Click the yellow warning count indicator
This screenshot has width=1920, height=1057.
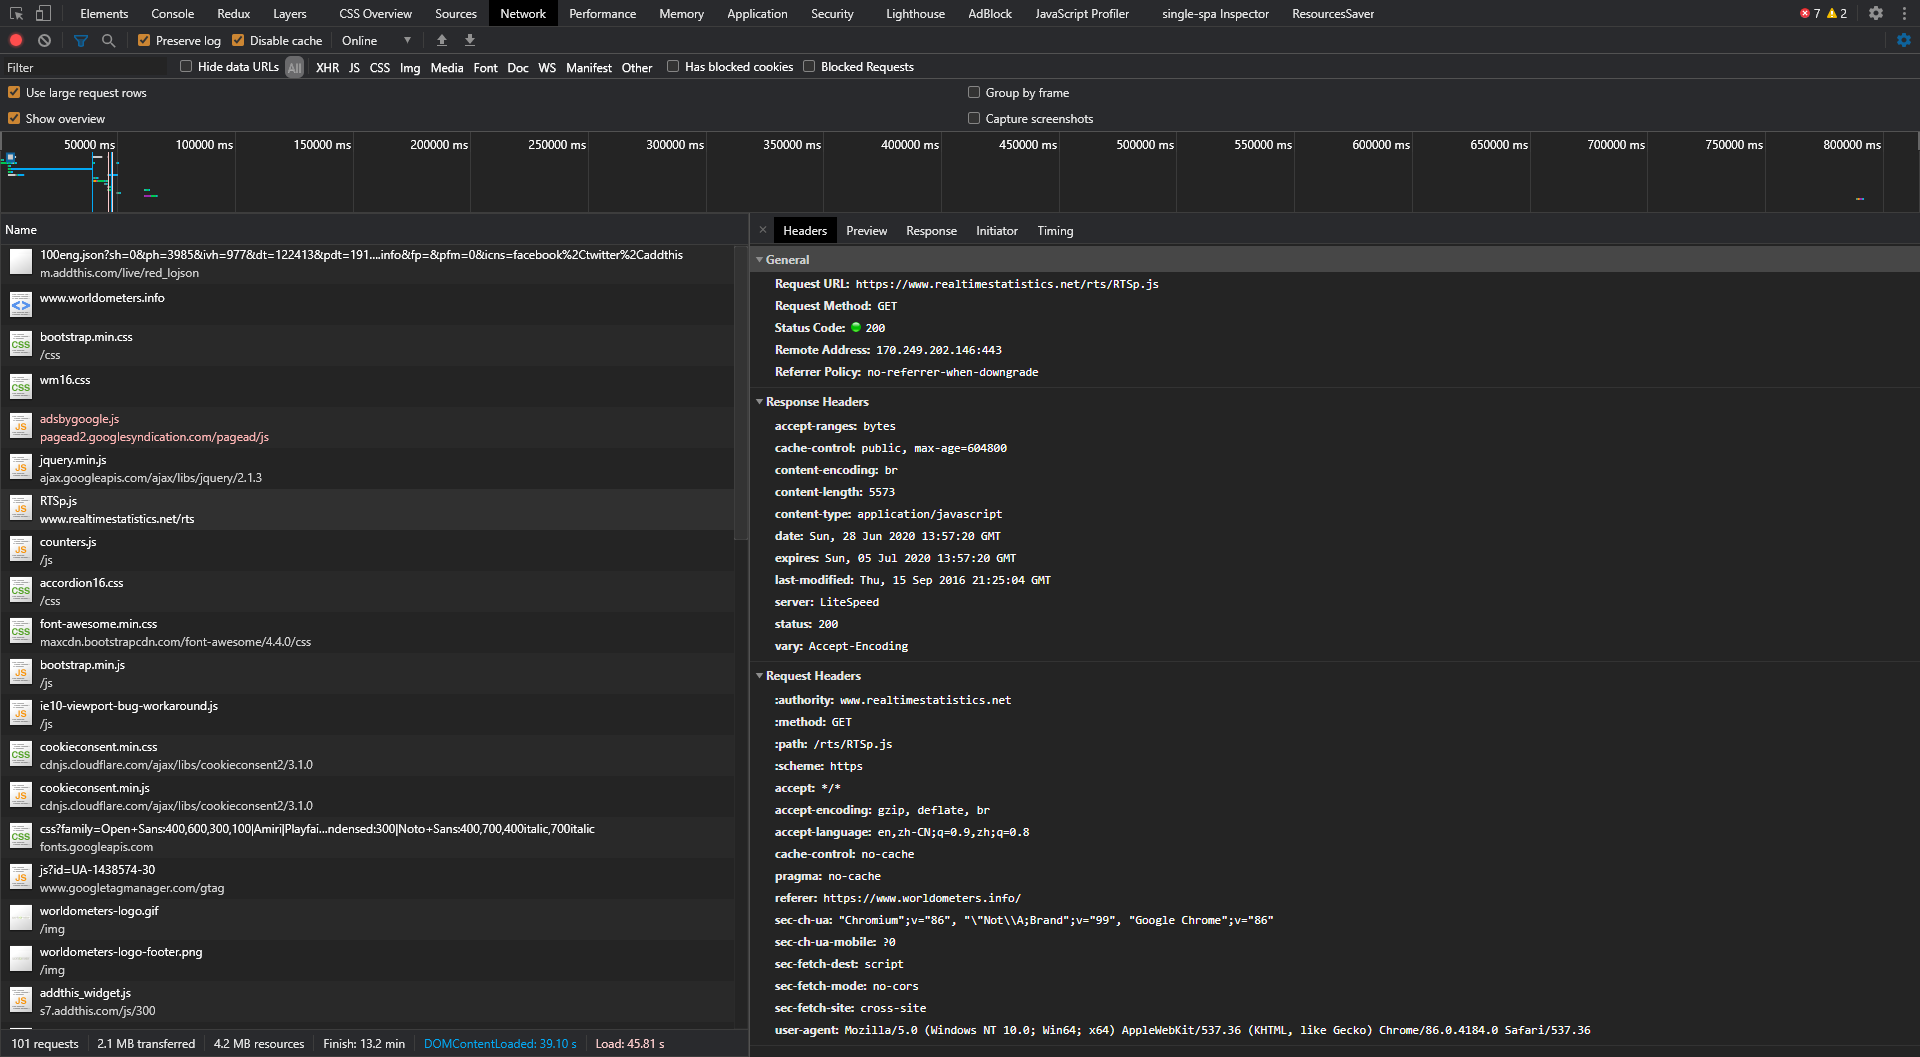tap(1837, 14)
